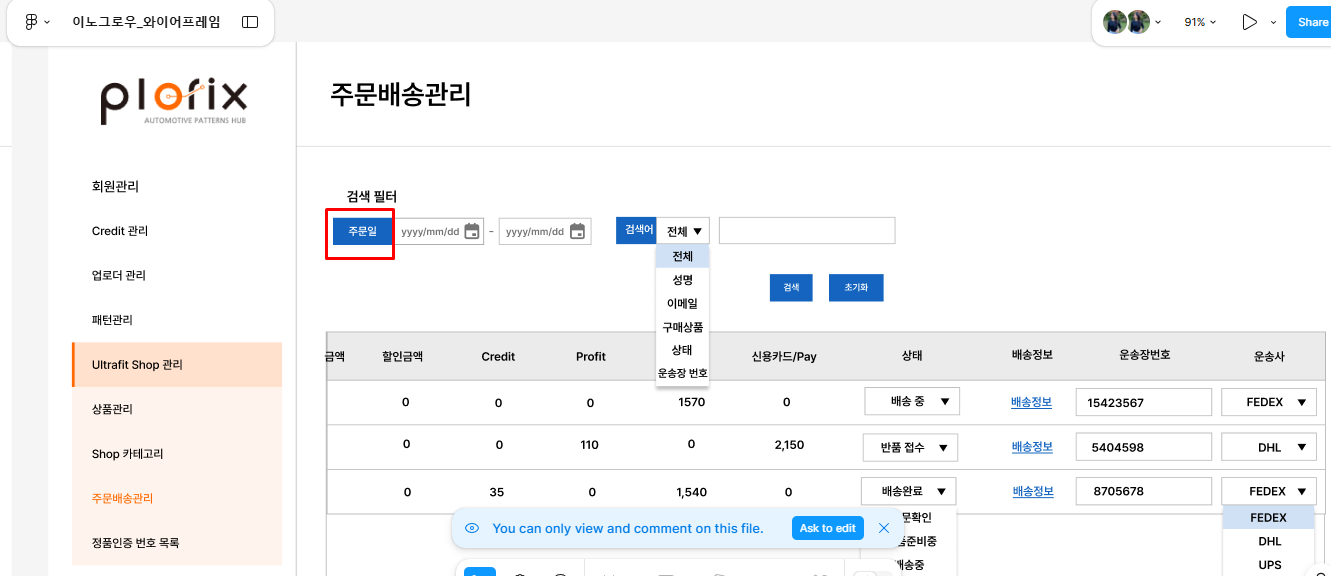The height and width of the screenshot is (576, 1331).
Task: Toggle the sidebar panel icon beside file name
Action: pyautogui.click(x=250, y=21)
